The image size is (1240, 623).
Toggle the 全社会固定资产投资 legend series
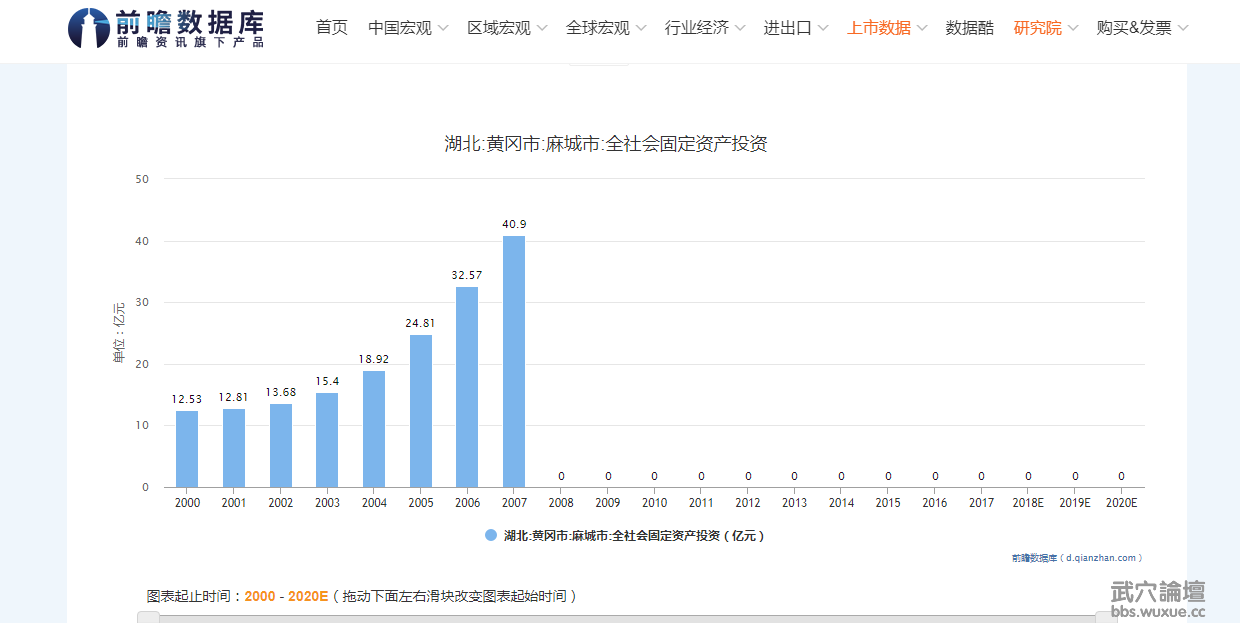(x=625, y=536)
